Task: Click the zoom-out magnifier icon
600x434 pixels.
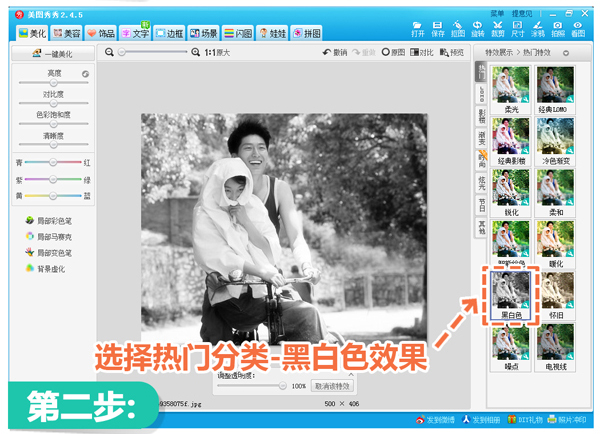Action: click(110, 52)
